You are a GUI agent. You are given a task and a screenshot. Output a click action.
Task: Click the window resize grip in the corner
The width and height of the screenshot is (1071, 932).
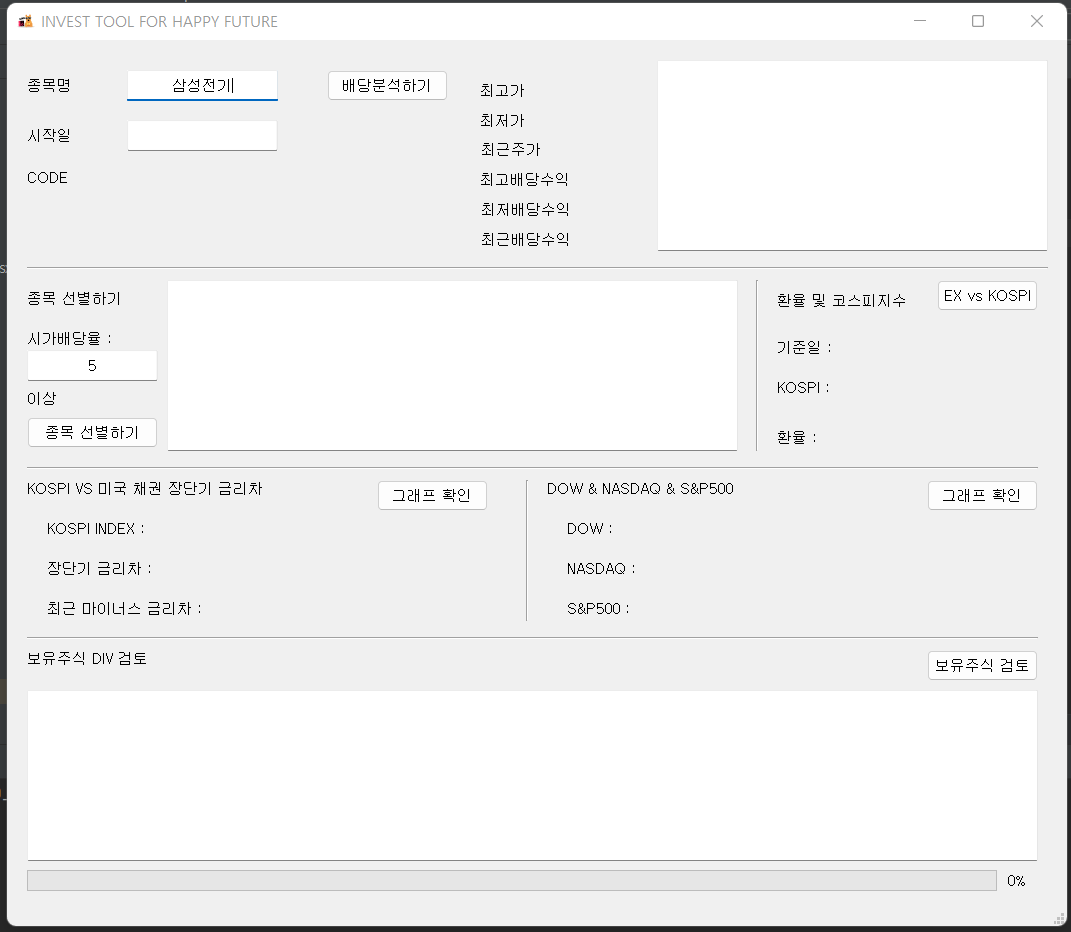click(1059, 919)
